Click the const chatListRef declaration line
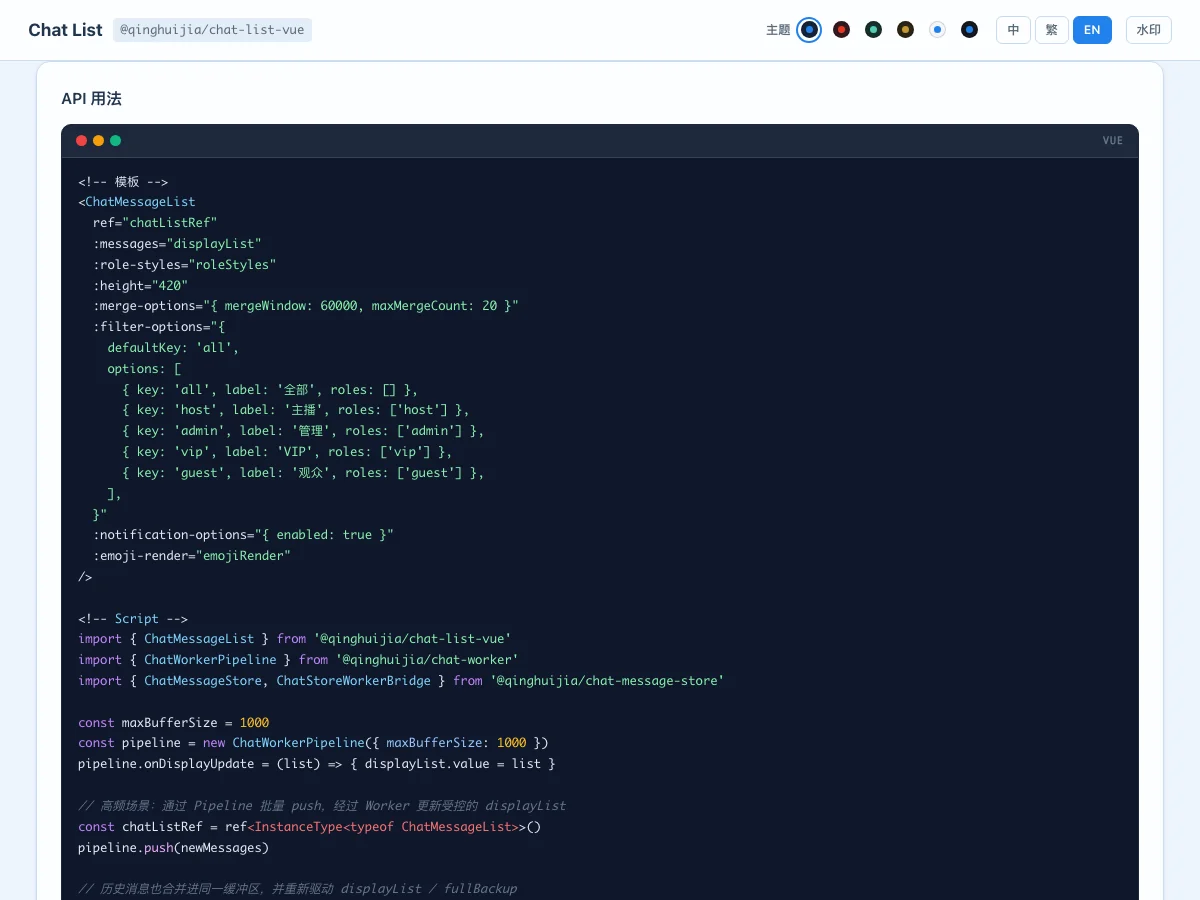The image size is (1200, 900). (x=310, y=826)
